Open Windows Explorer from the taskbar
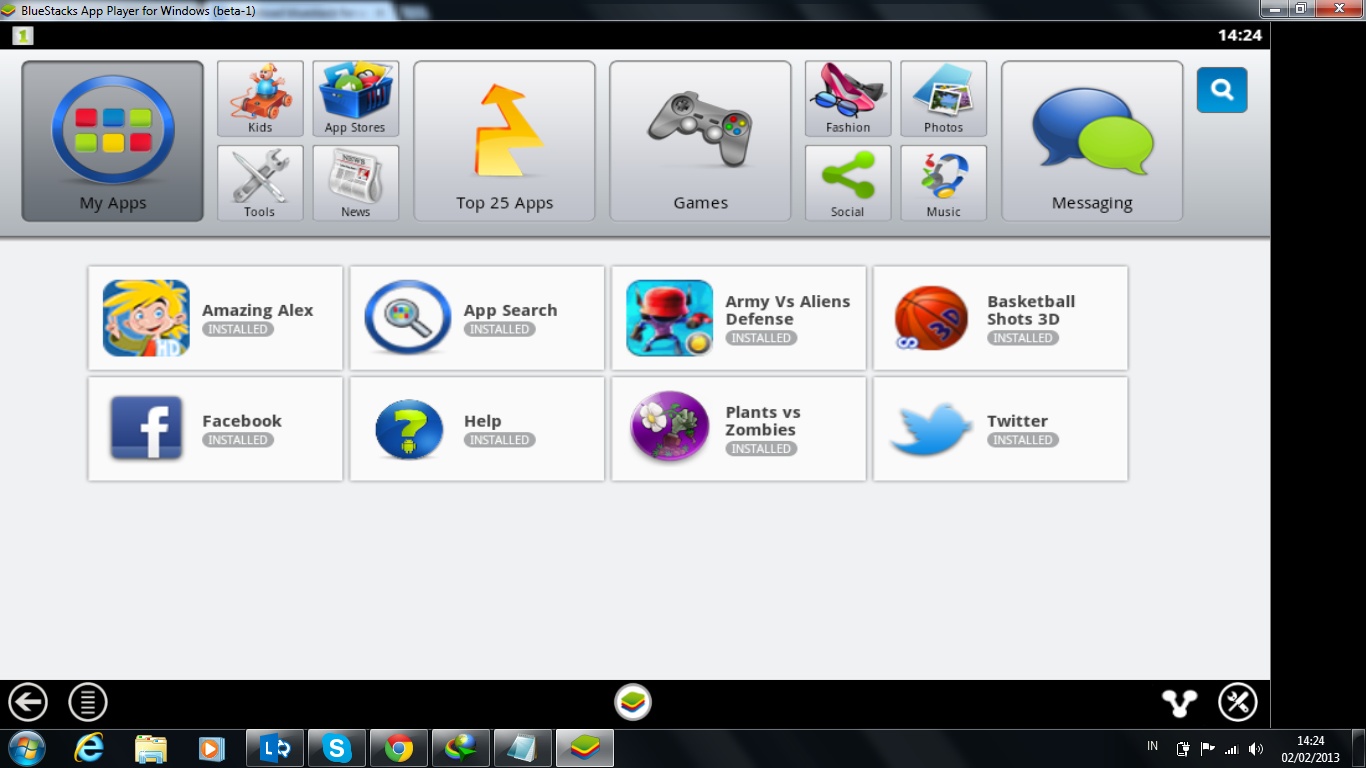 tap(151, 748)
